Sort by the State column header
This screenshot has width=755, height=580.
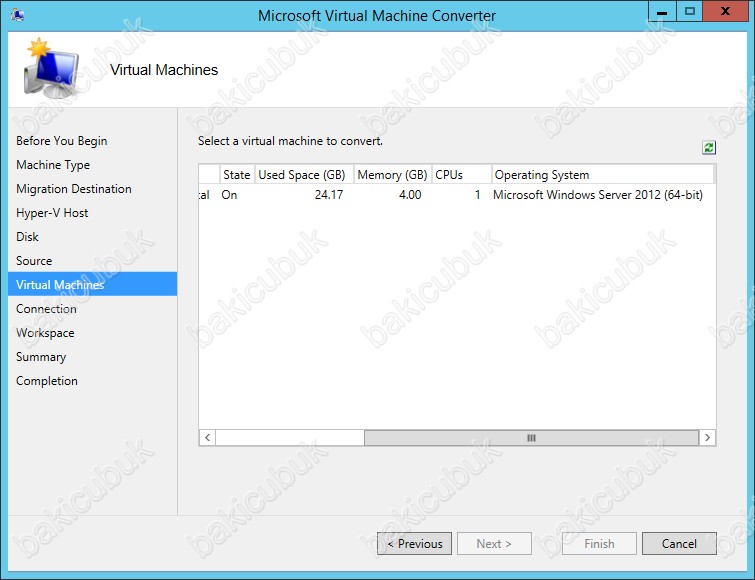[236, 174]
